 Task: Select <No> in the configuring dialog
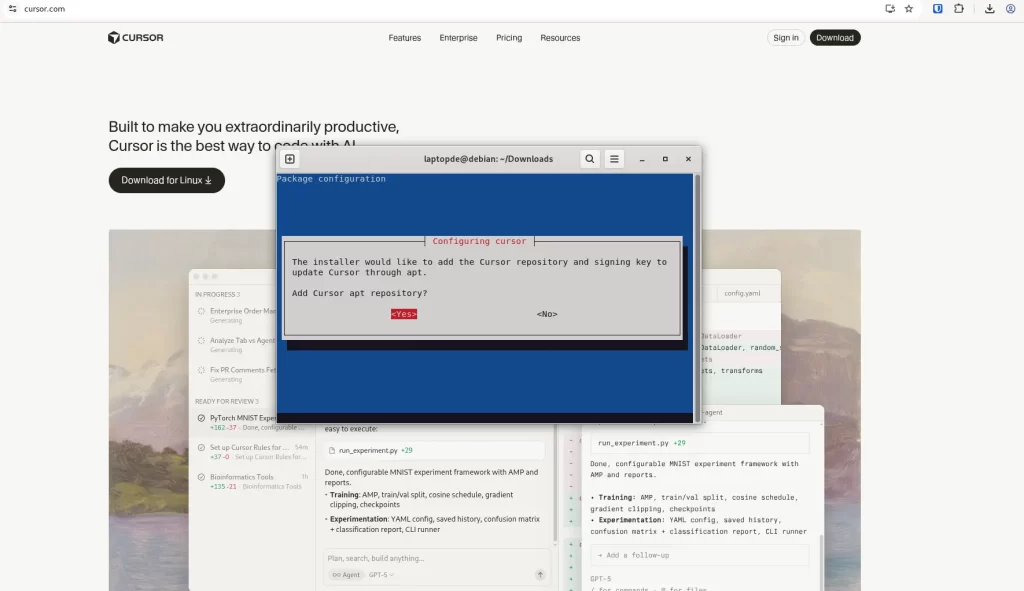tap(547, 314)
